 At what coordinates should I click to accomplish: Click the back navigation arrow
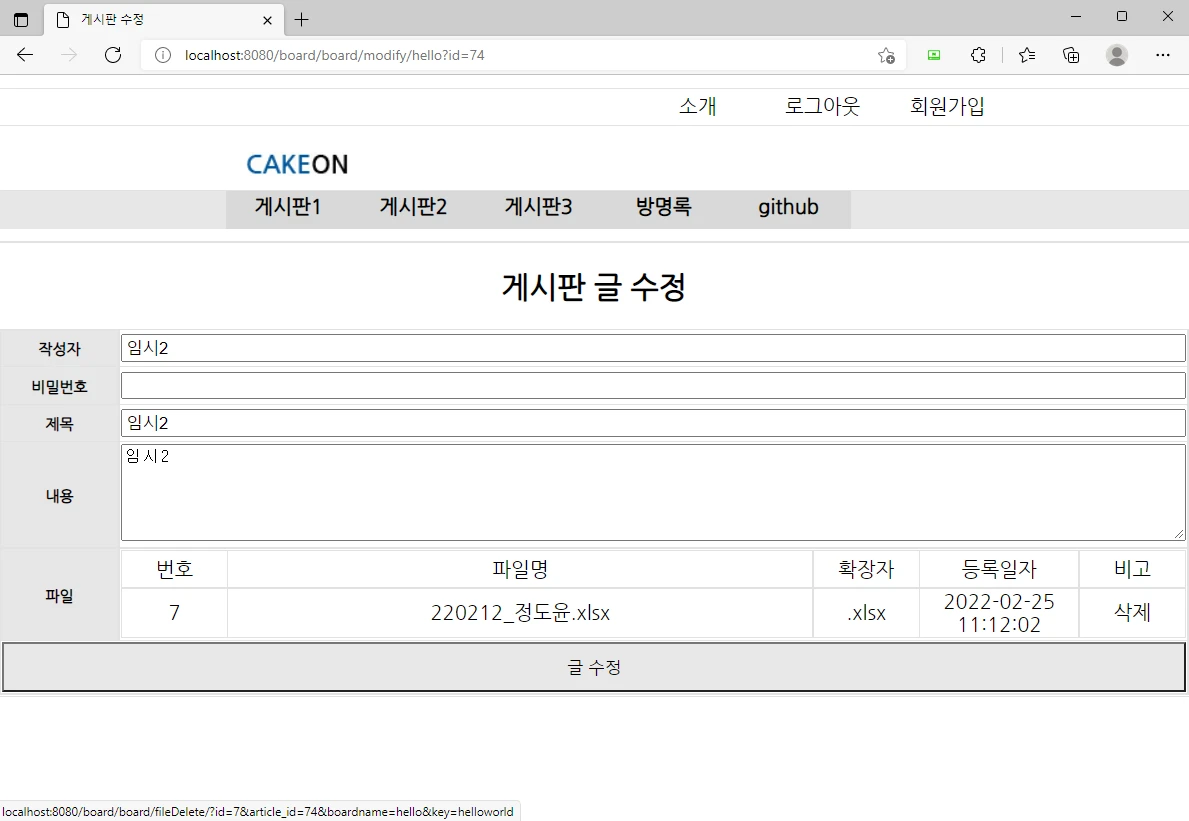[24, 55]
